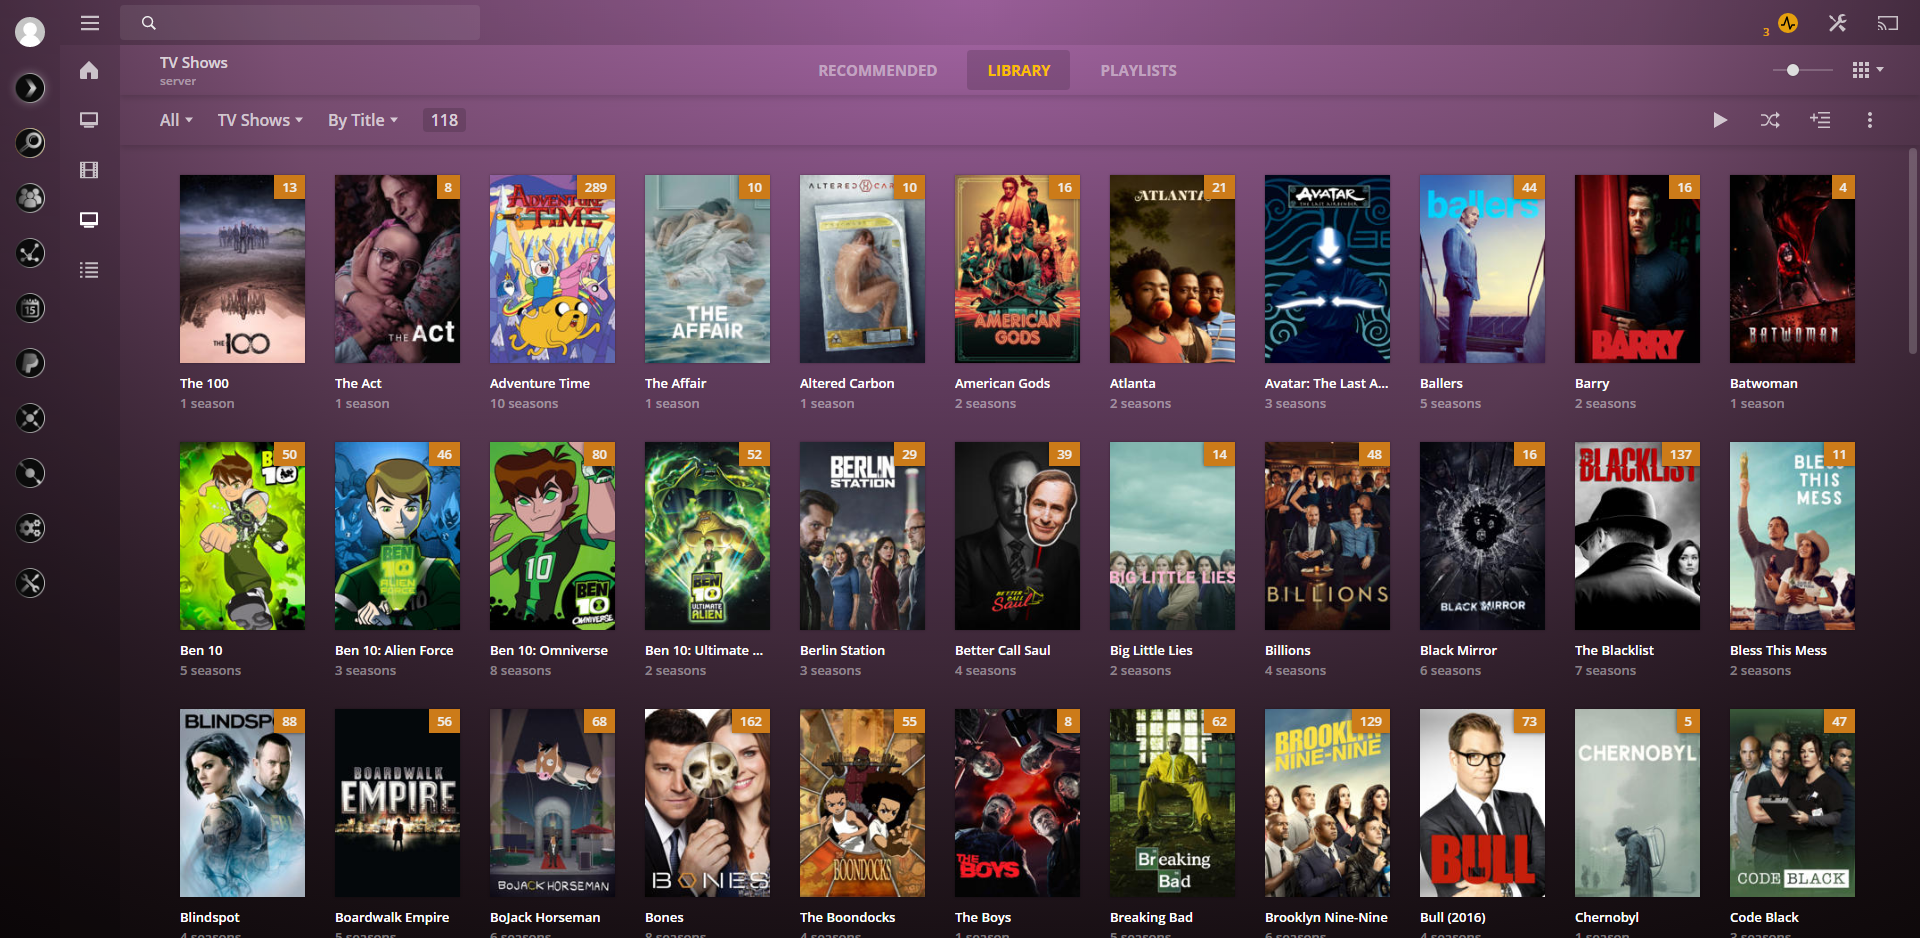Switch to the Playlists tab
Image resolution: width=1920 pixels, height=938 pixels.
click(1138, 71)
